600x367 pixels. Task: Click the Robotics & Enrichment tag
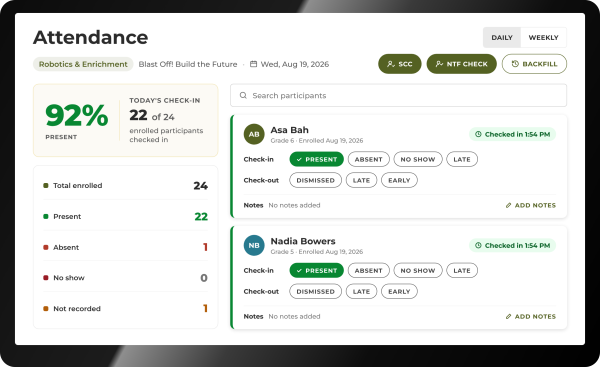(83, 64)
